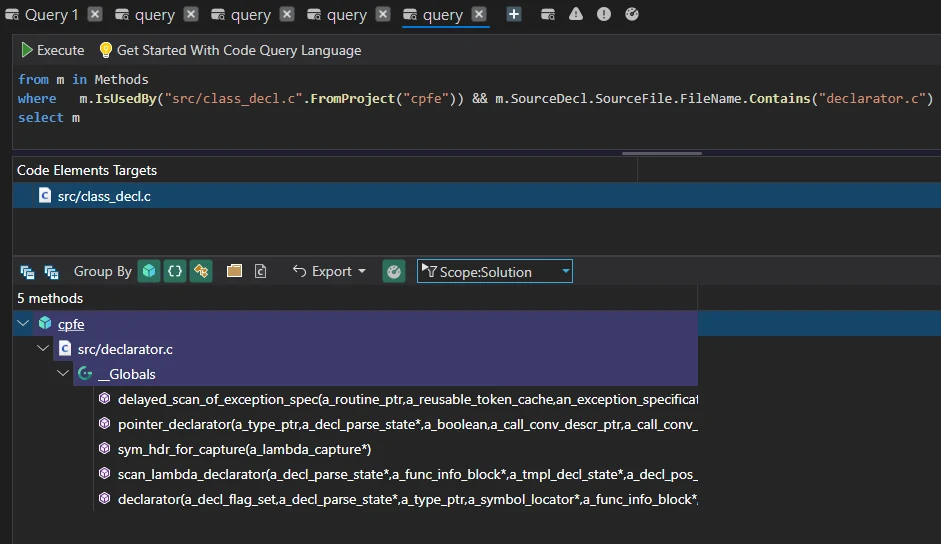Collapse the src/declarator.c node
The width and height of the screenshot is (941, 544).
click(43, 348)
